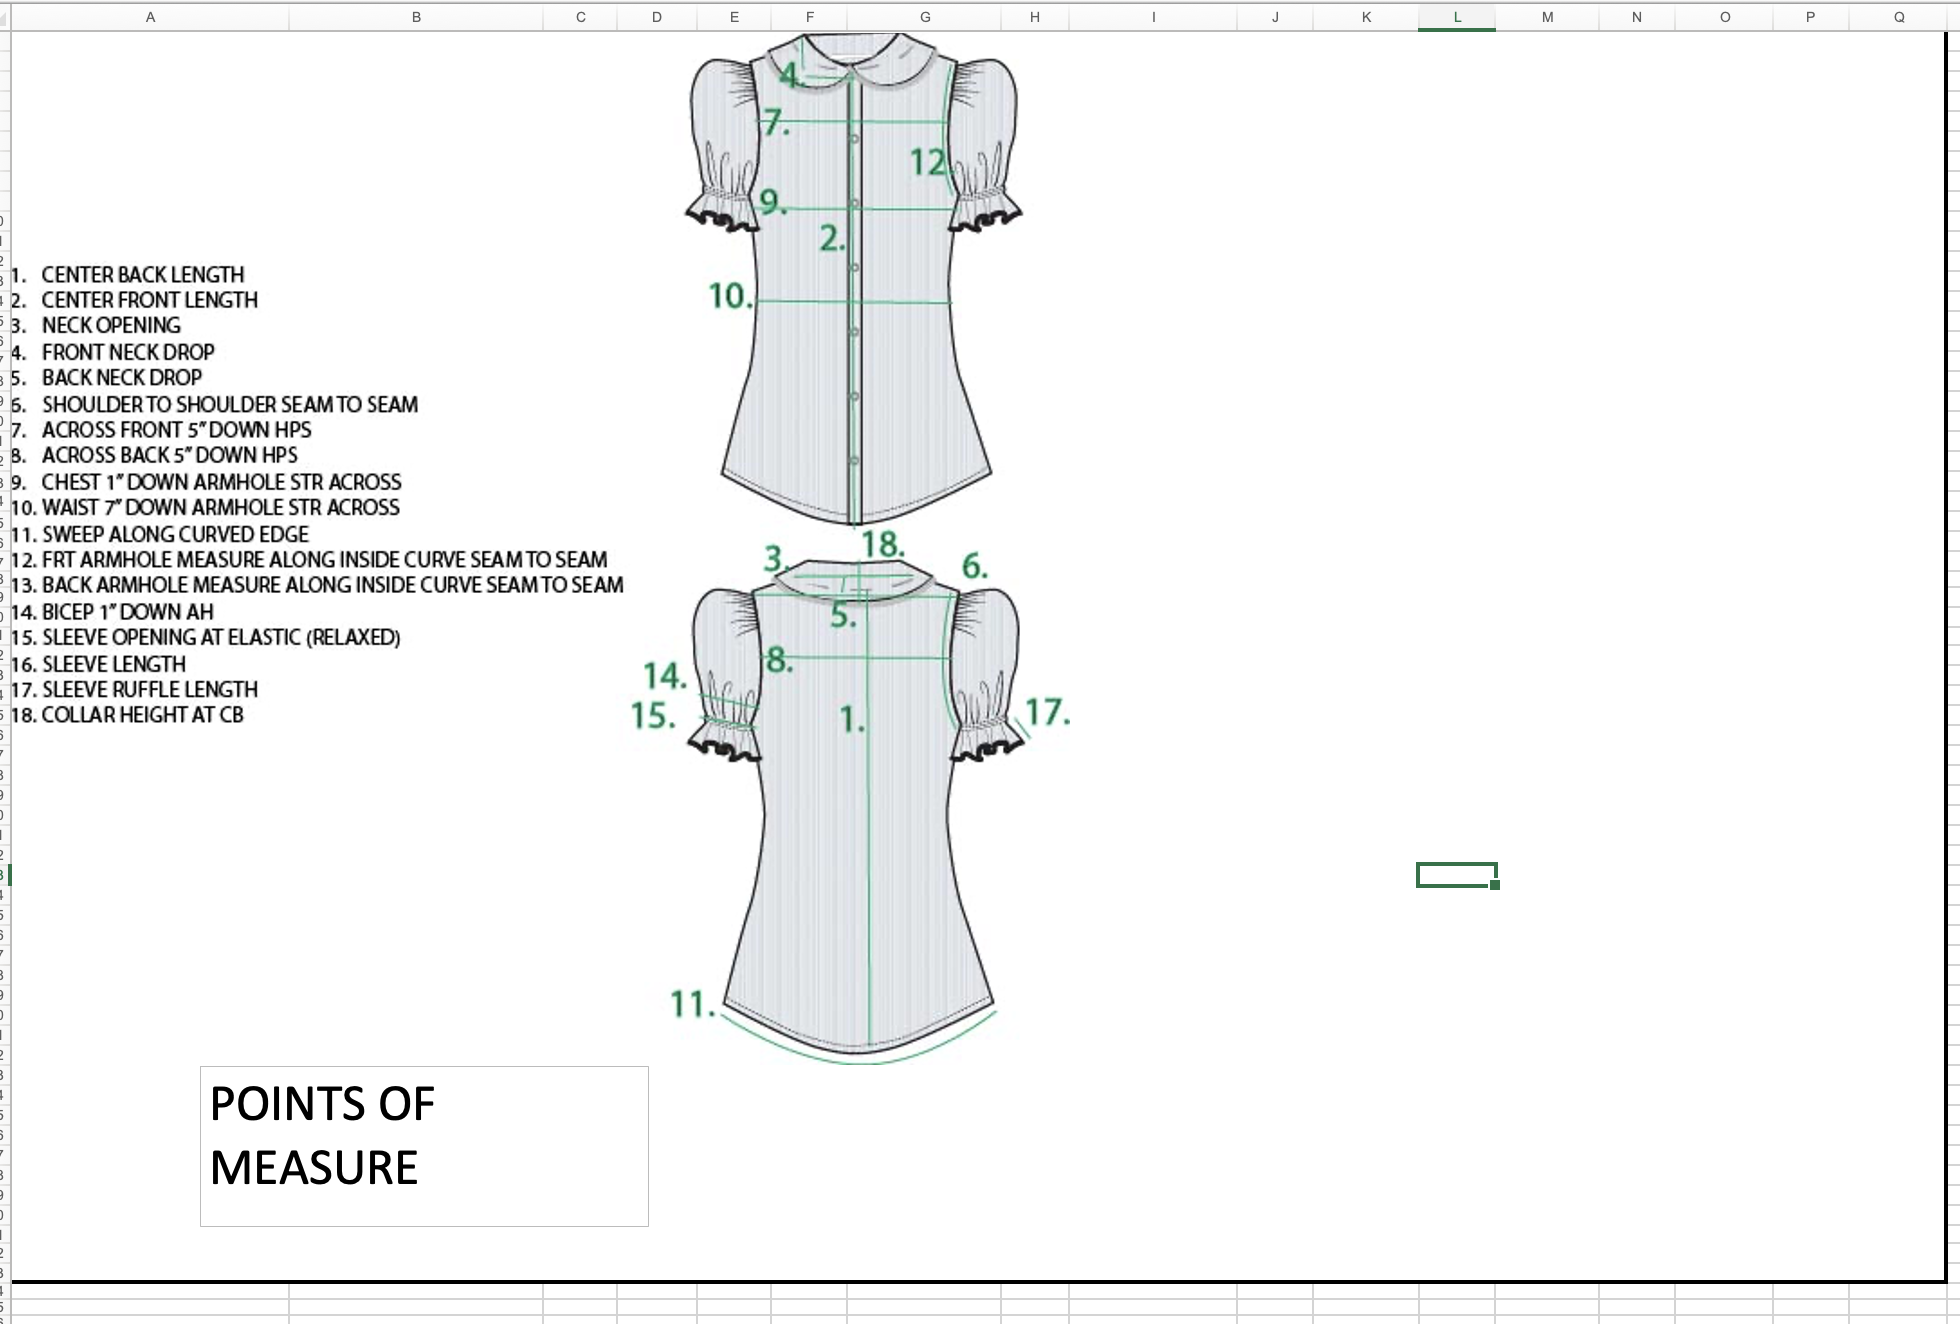This screenshot has width=1960, height=1324.
Task: Click the cell fill handle square
Action: tap(1495, 885)
